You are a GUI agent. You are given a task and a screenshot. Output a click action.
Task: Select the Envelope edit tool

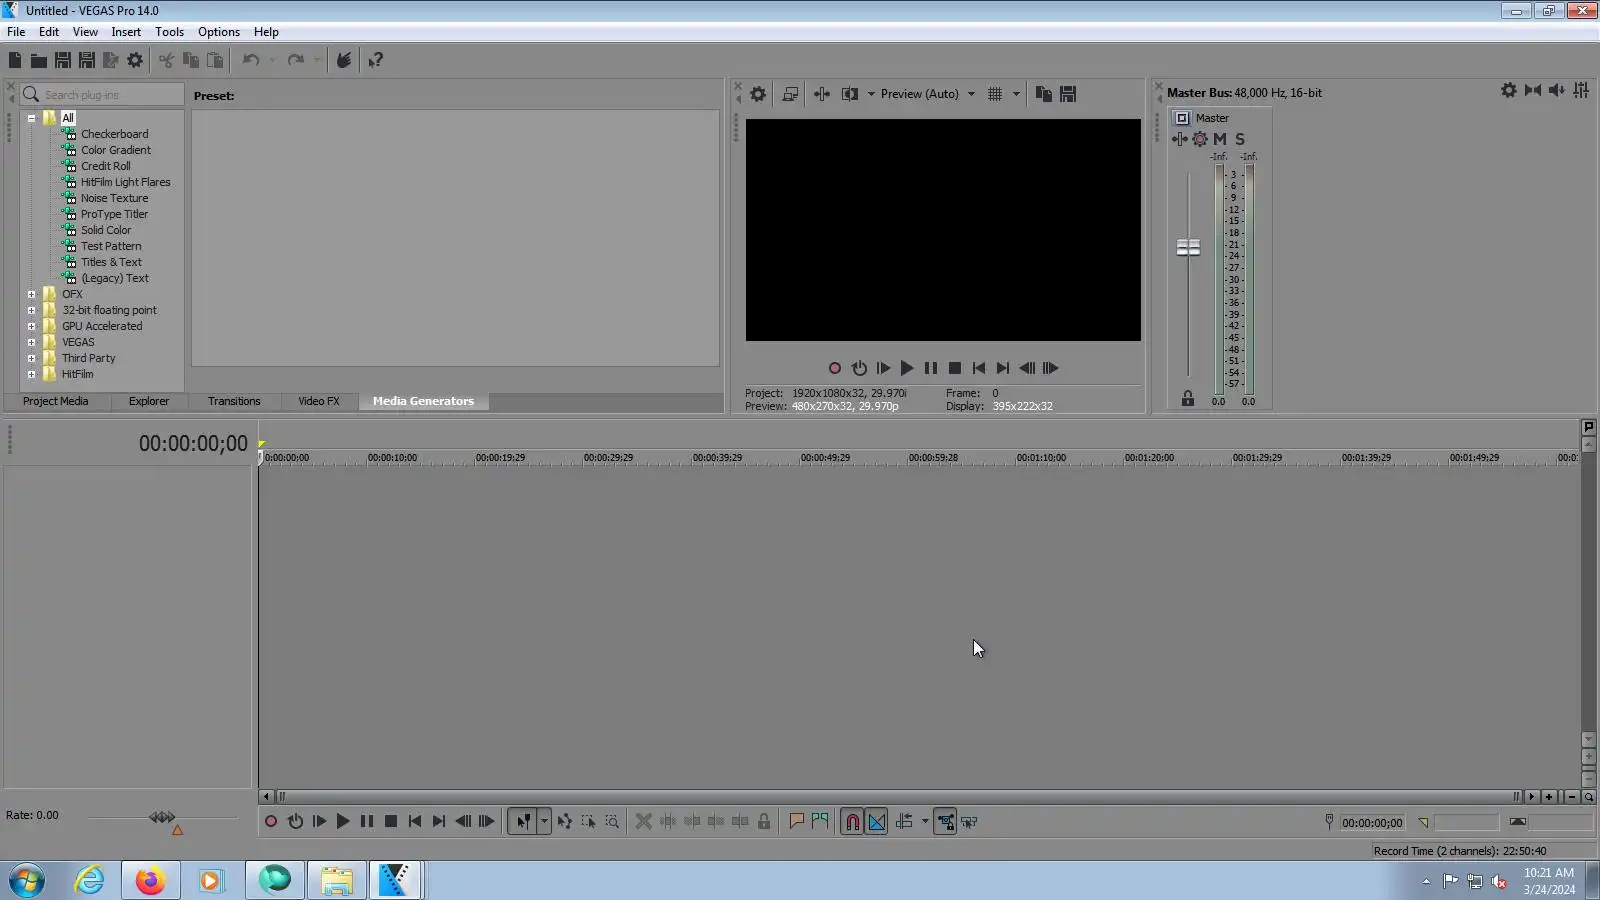tap(565, 822)
